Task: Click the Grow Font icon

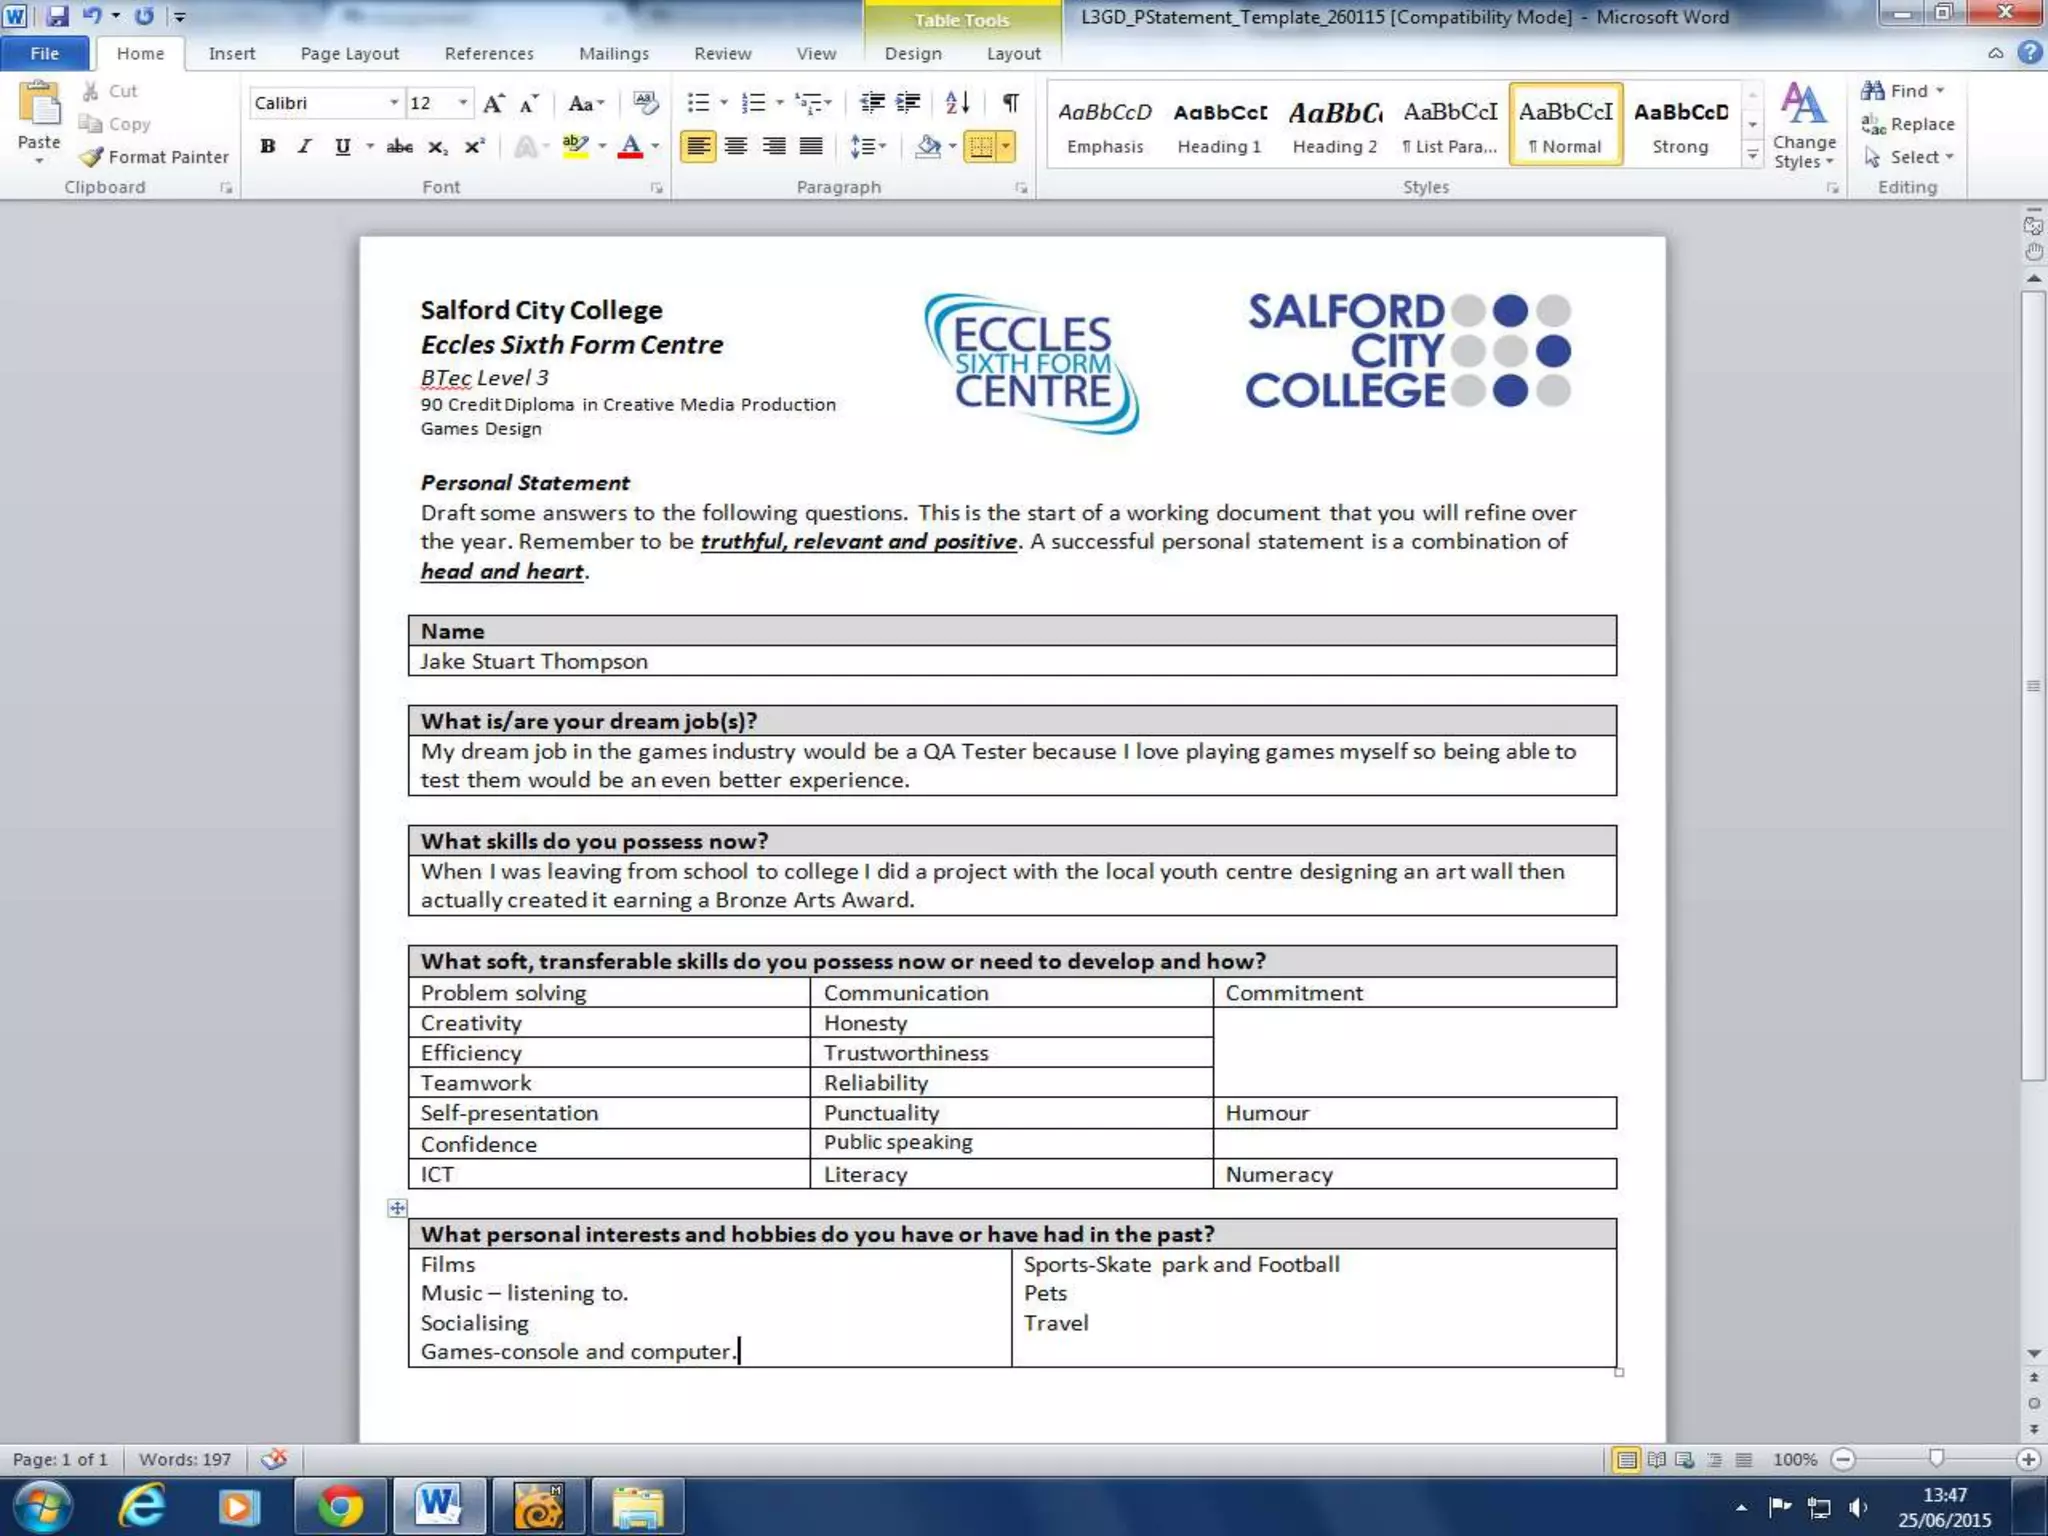Action: (493, 103)
